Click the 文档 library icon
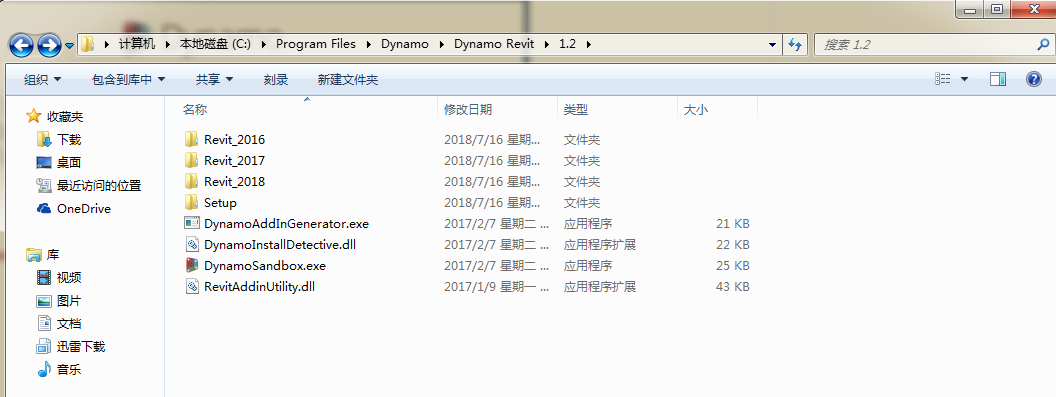The height and width of the screenshot is (397, 1056). point(44,323)
